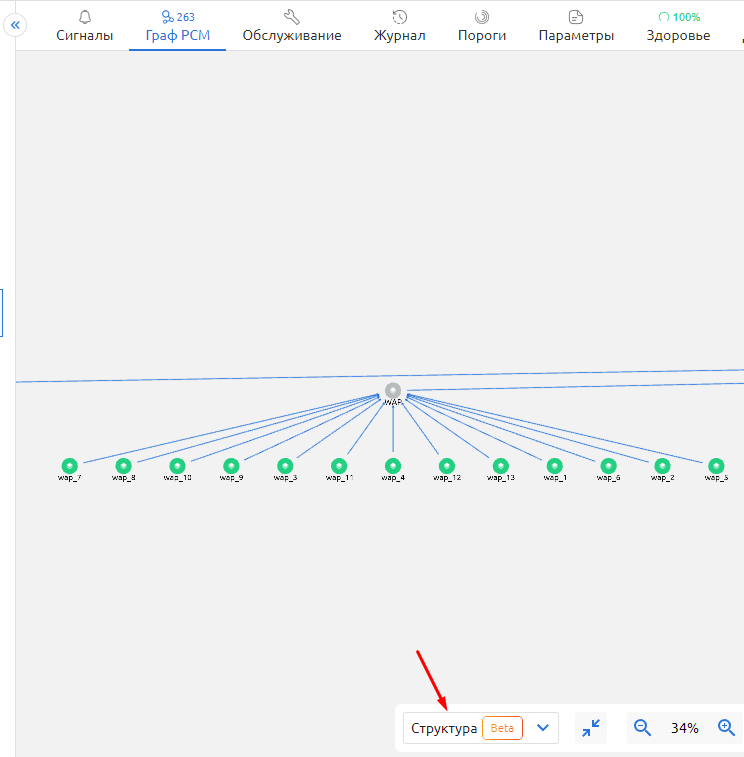
Task: Expand the chevron next to Beta badge
Action: (x=543, y=728)
